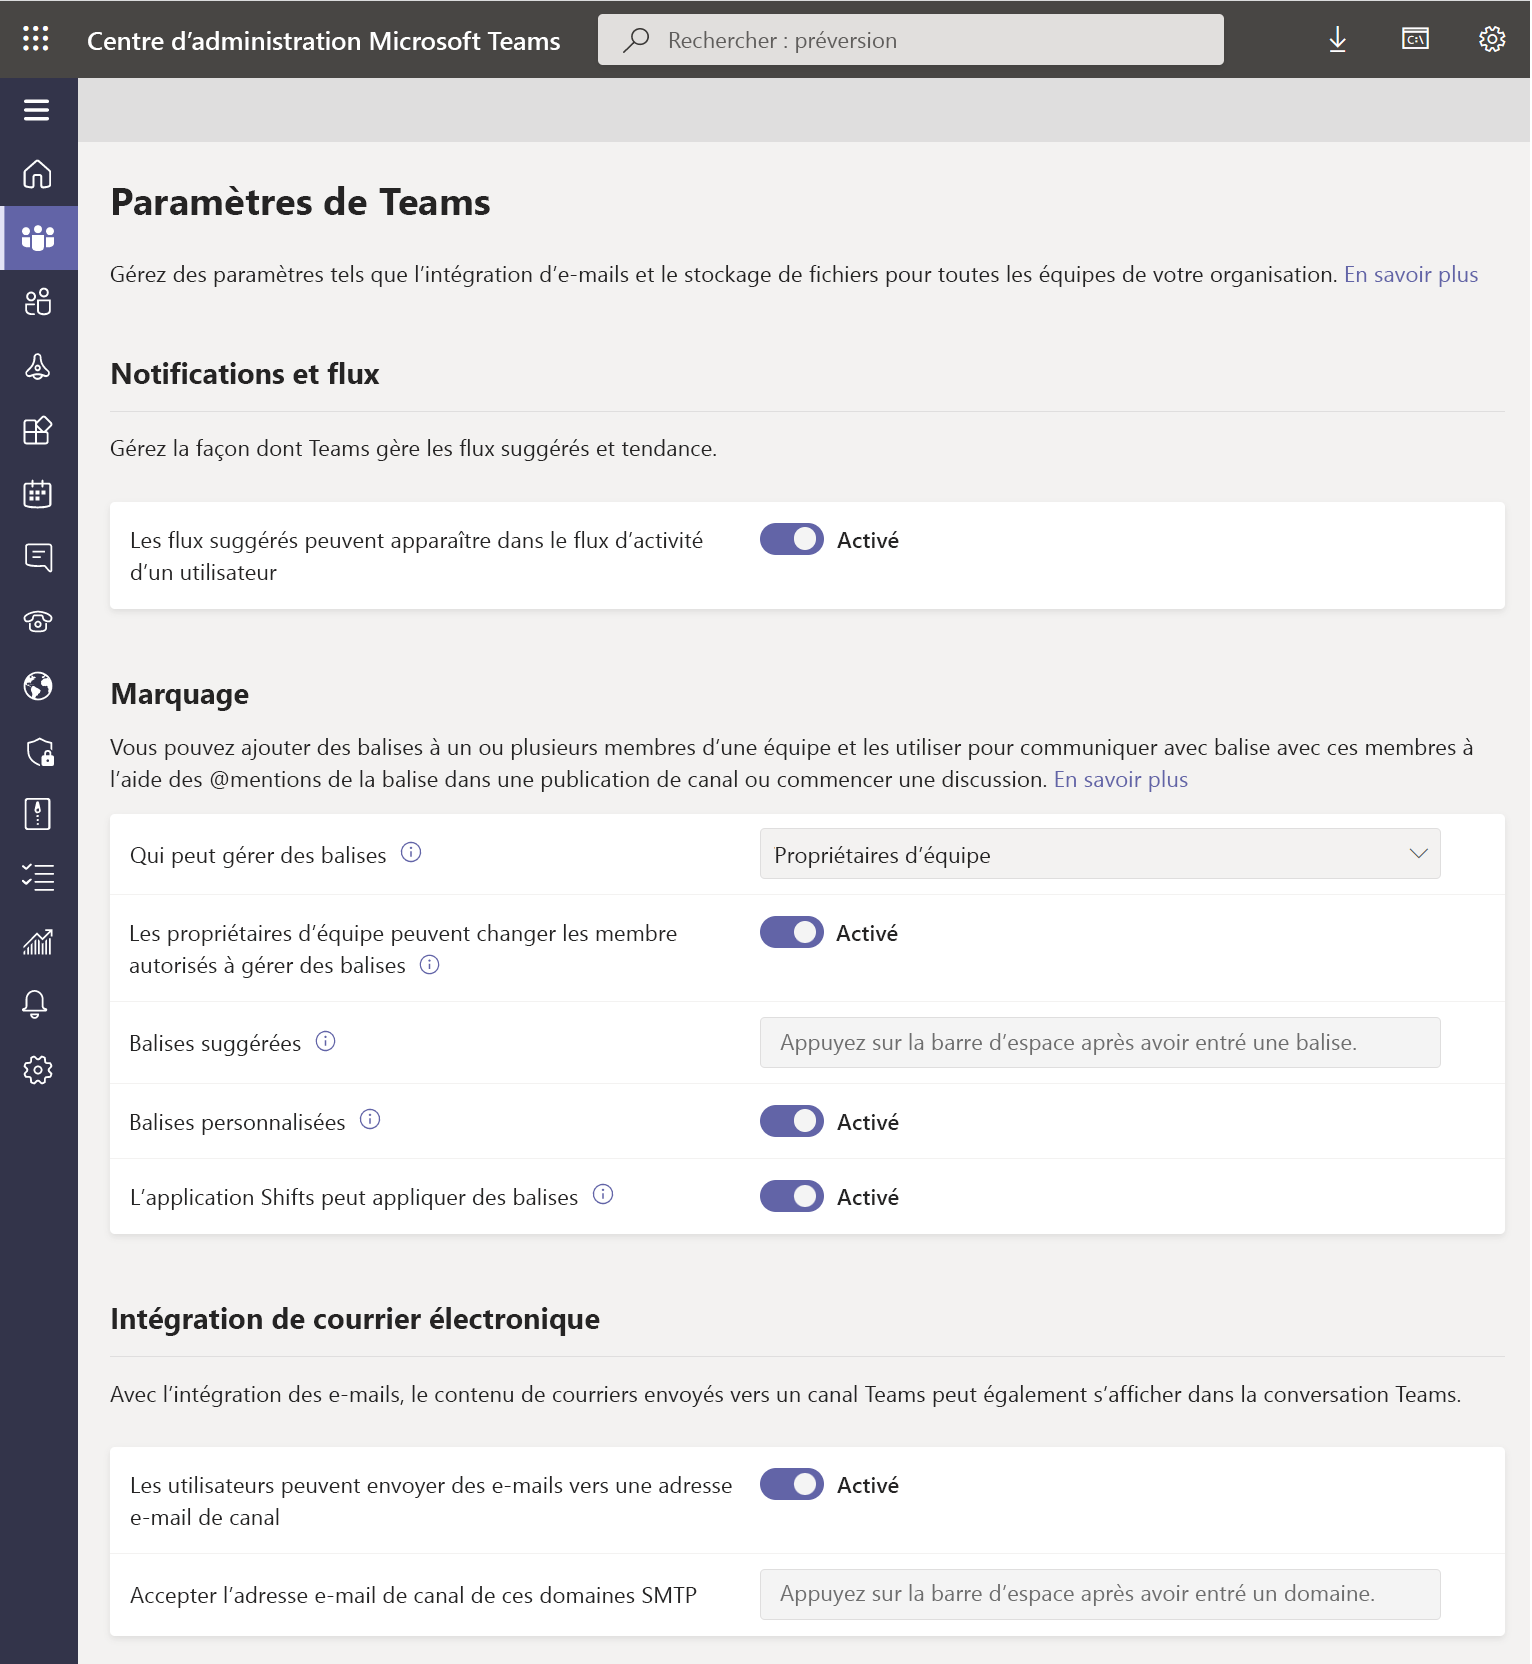Image resolution: width=1532 pixels, height=1664 pixels.
Task: Open the Users section icon in sidebar
Action: tap(38, 302)
